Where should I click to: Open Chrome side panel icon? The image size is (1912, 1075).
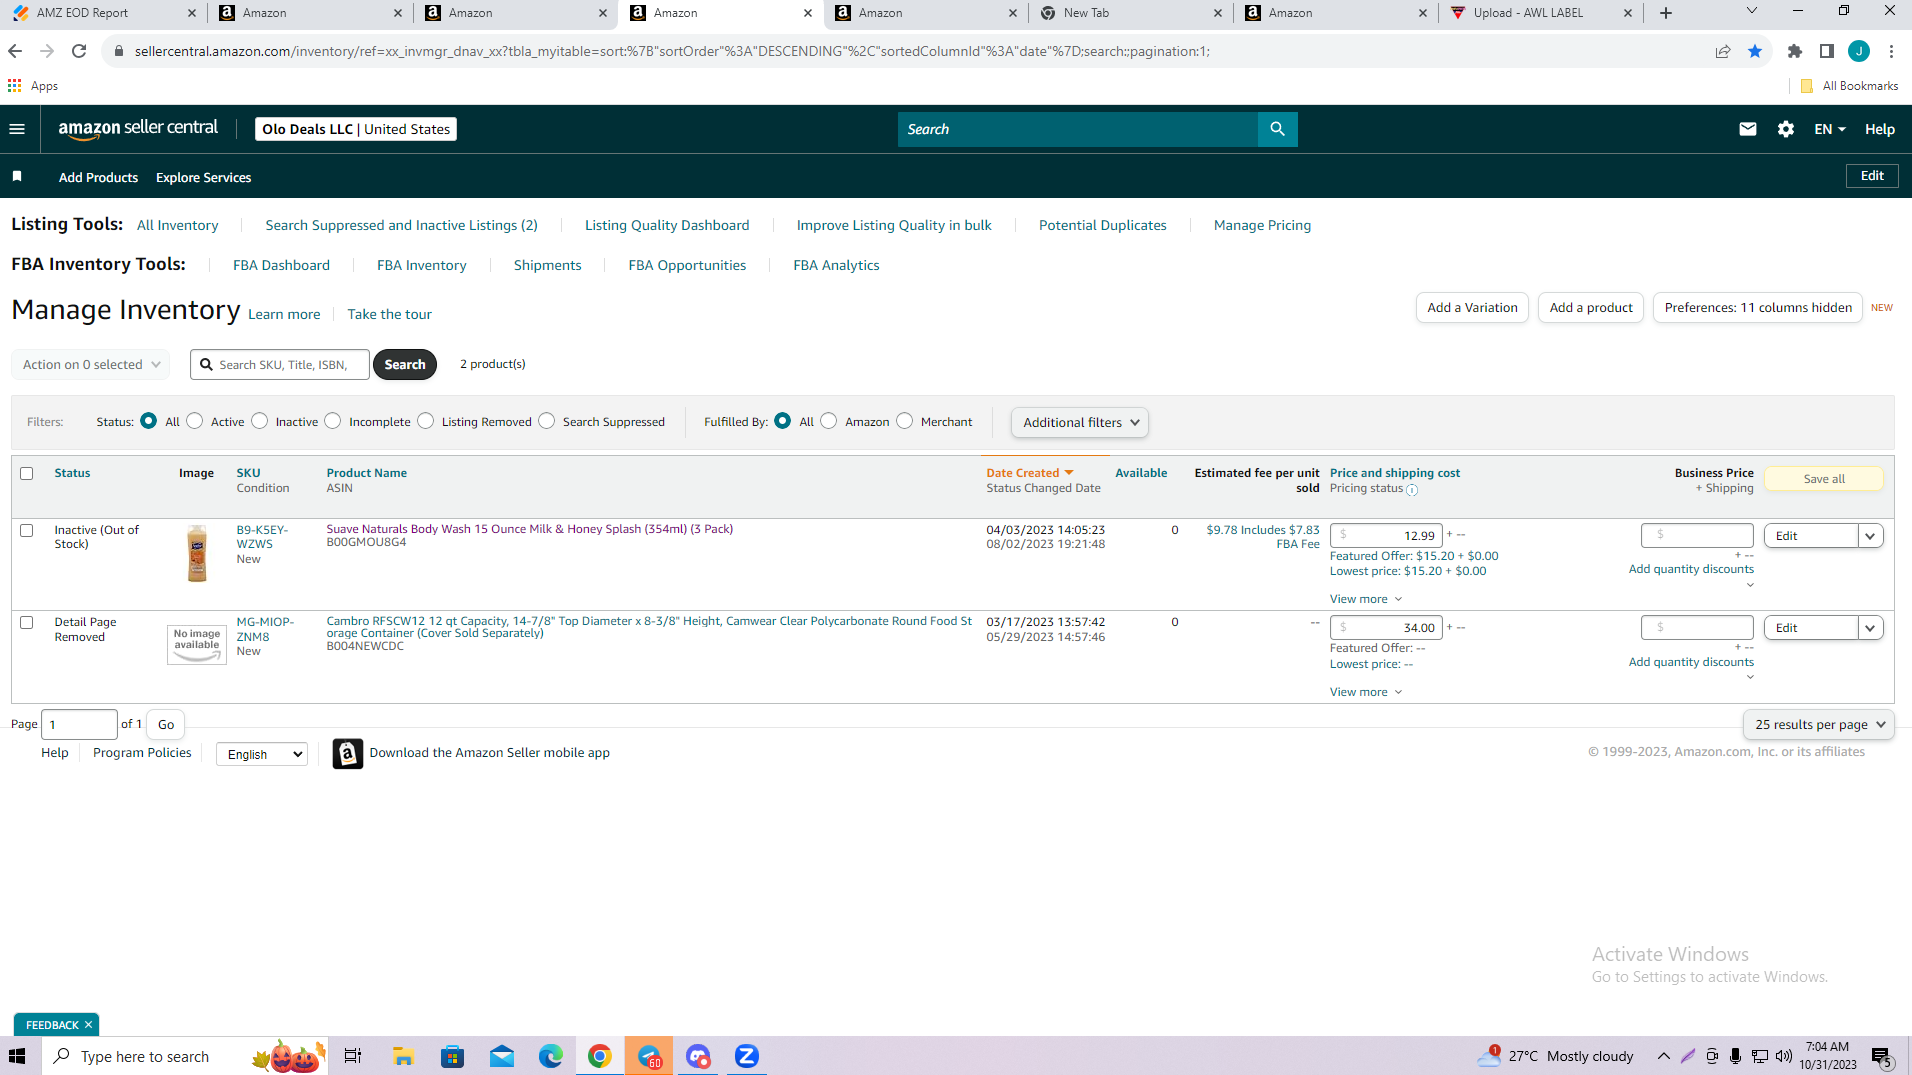(x=1826, y=51)
